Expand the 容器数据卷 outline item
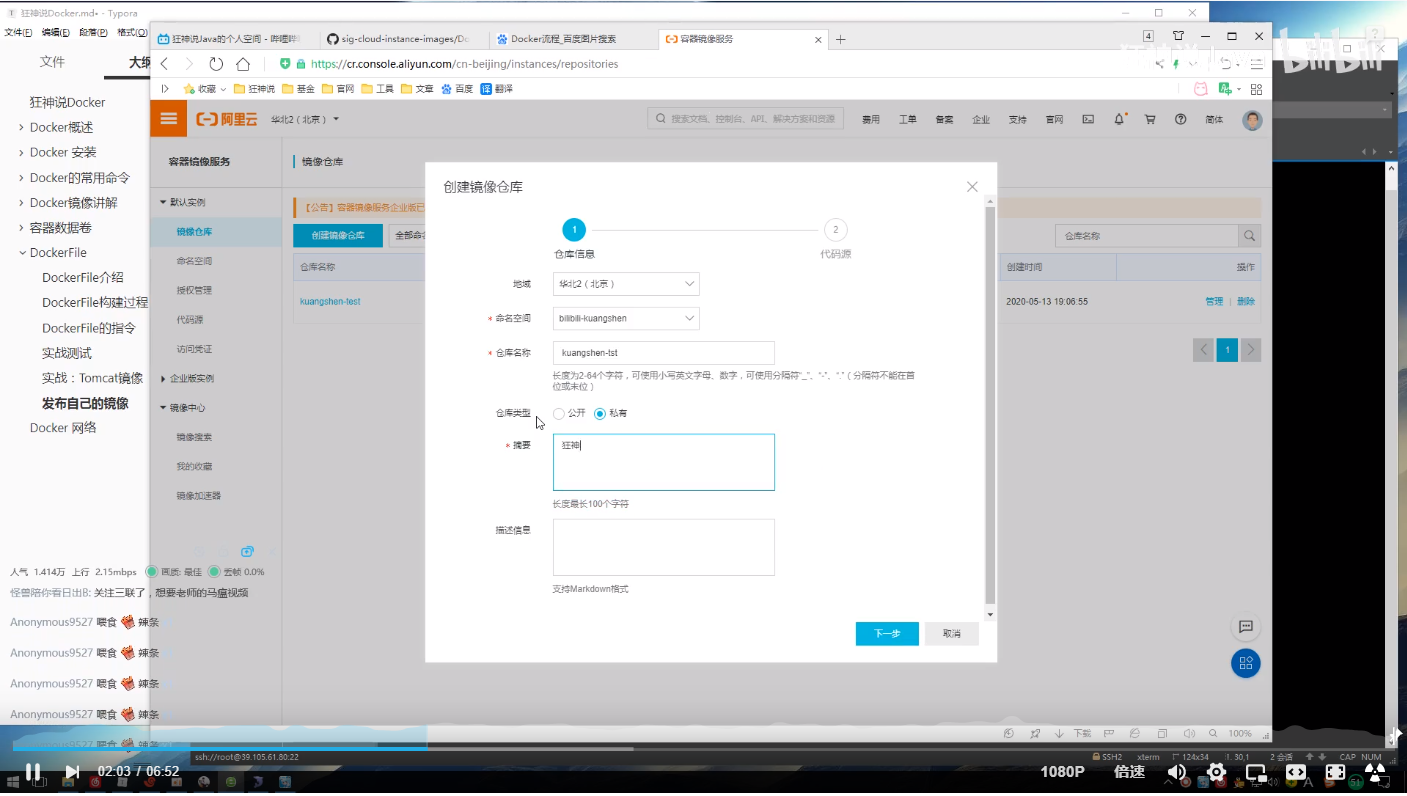1407x796 pixels. coord(22,228)
